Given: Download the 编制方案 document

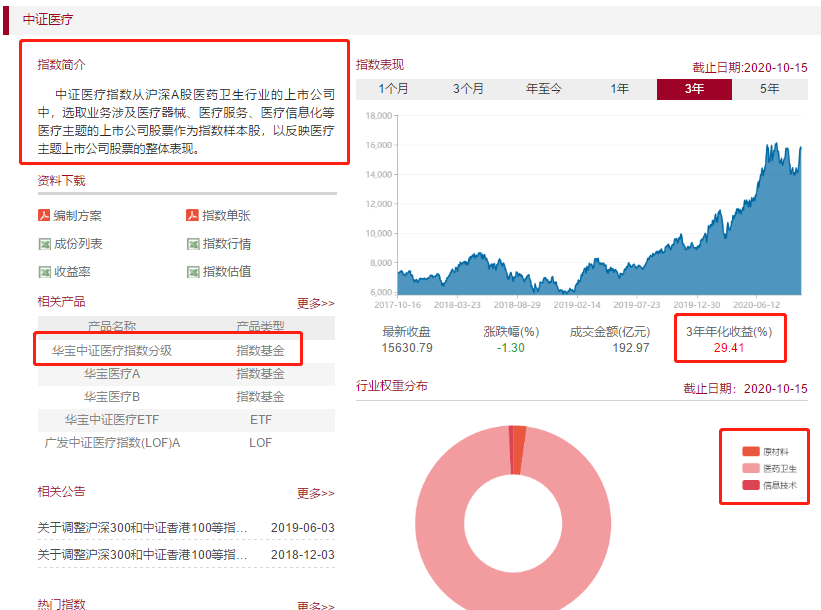Looking at the screenshot, I should (x=77, y=216).
